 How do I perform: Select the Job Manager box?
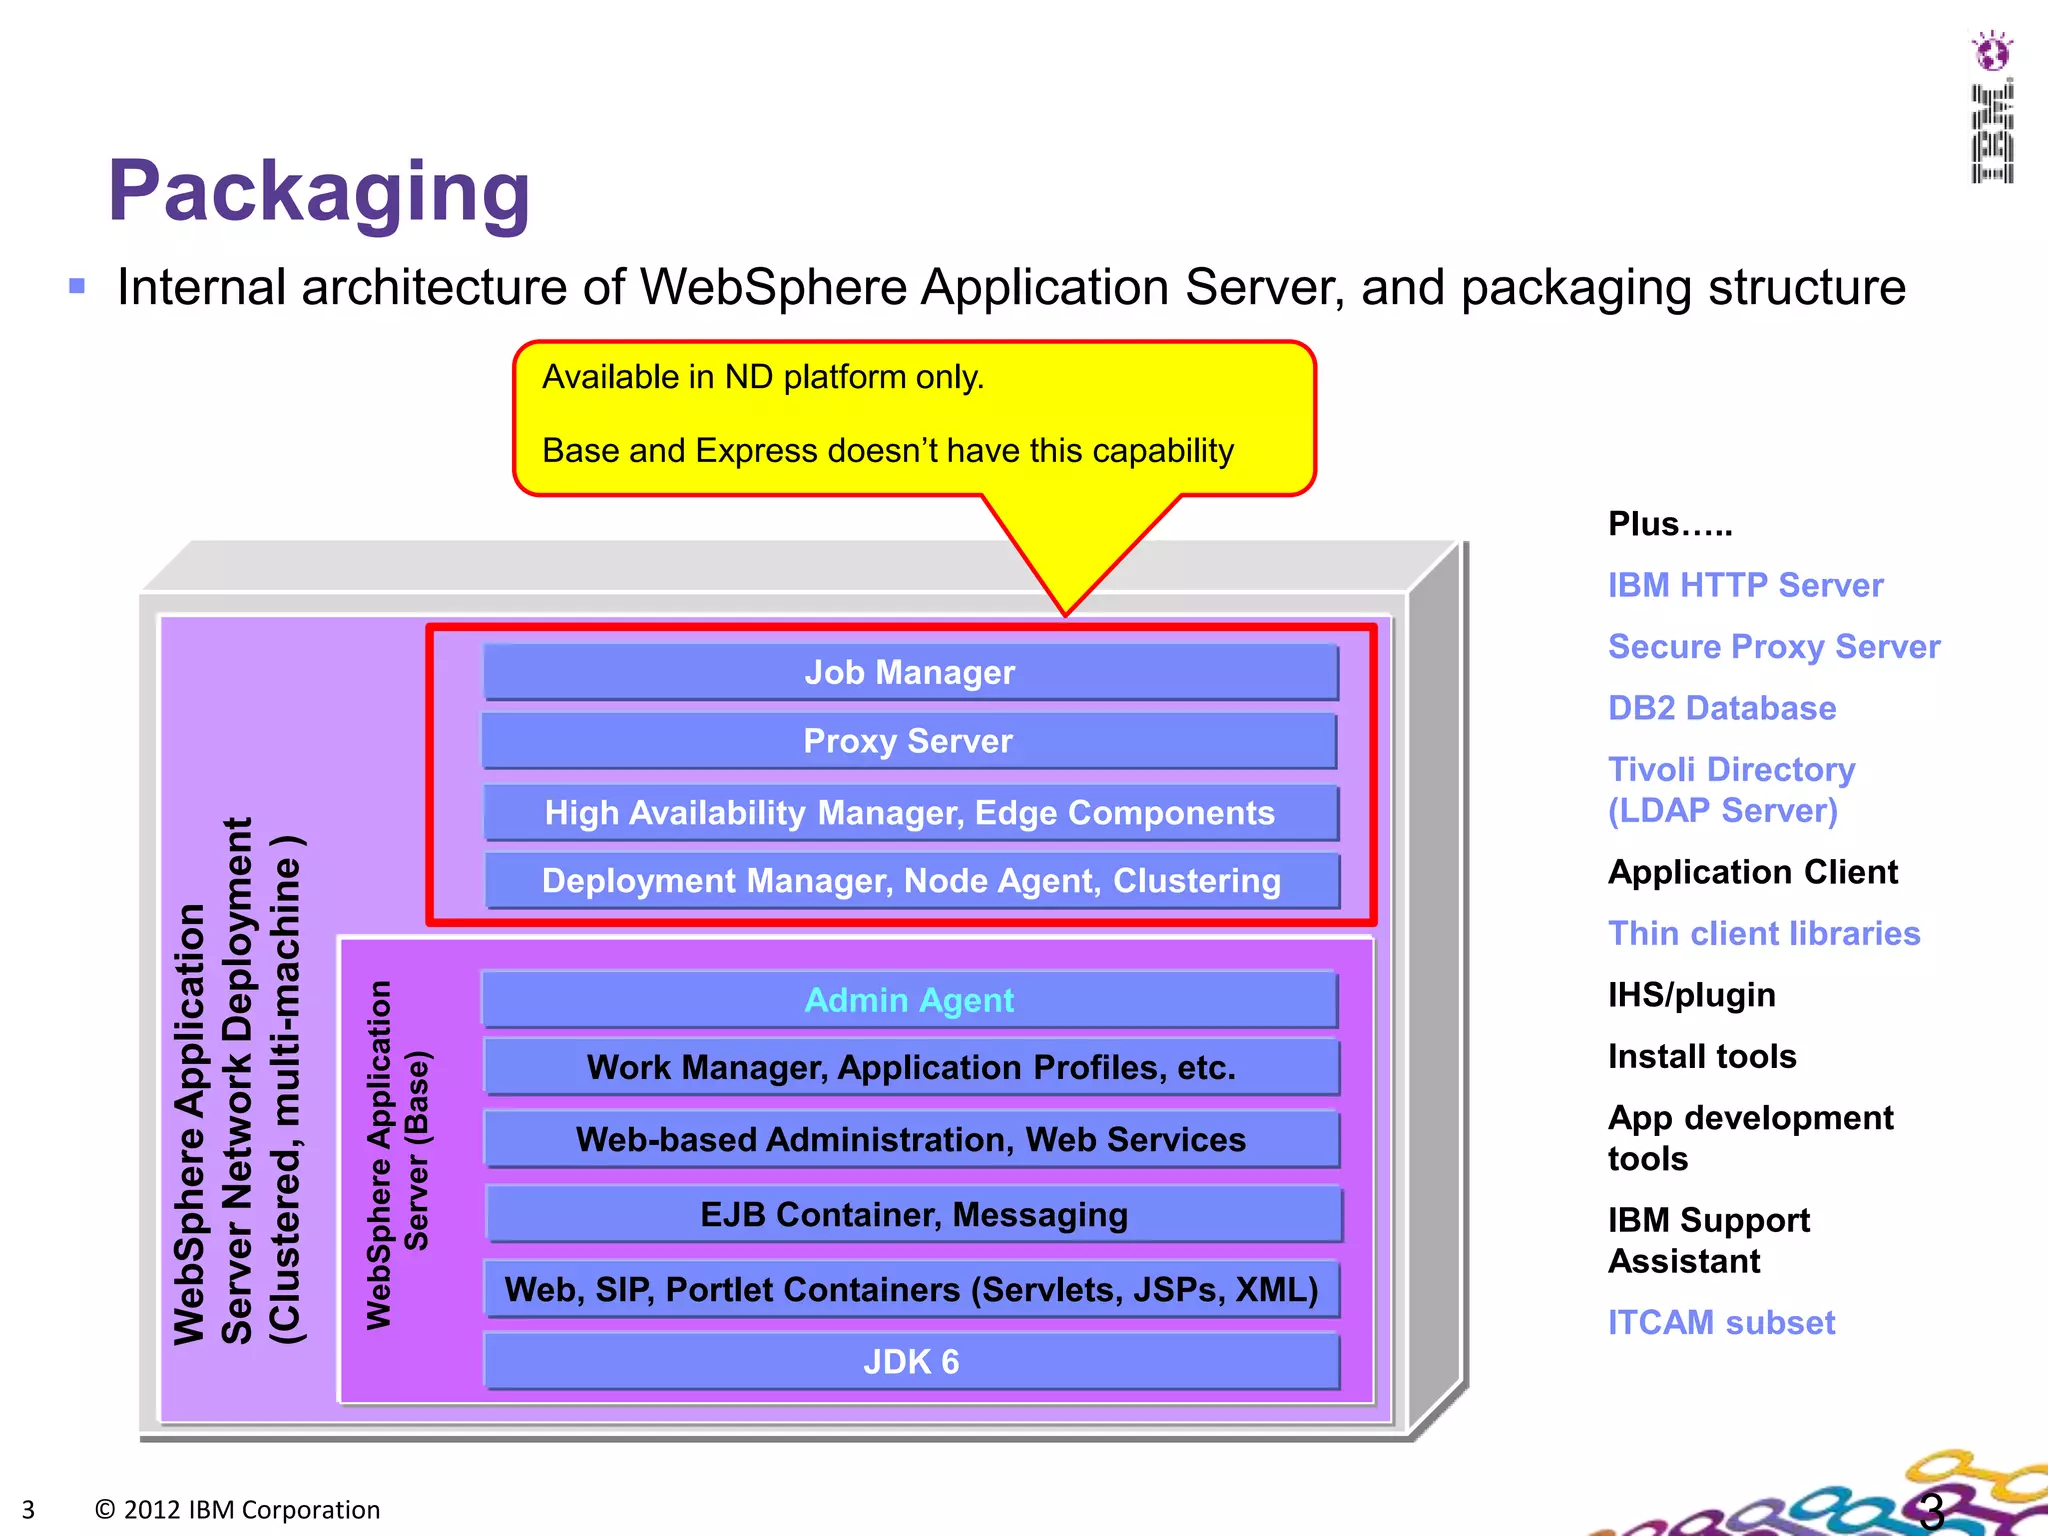[910, 672]
